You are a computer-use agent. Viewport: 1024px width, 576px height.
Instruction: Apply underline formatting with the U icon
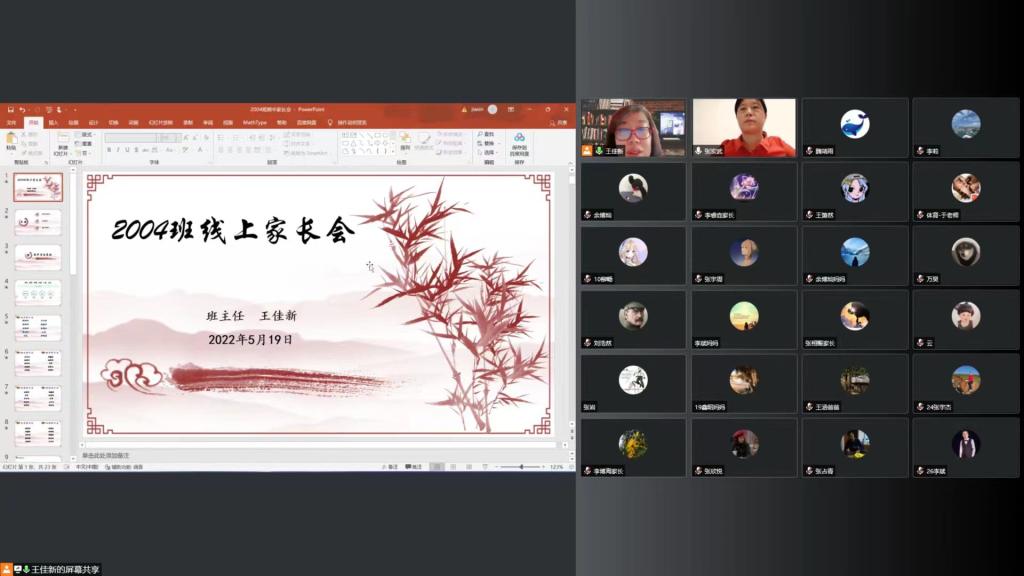coord(126,147)
